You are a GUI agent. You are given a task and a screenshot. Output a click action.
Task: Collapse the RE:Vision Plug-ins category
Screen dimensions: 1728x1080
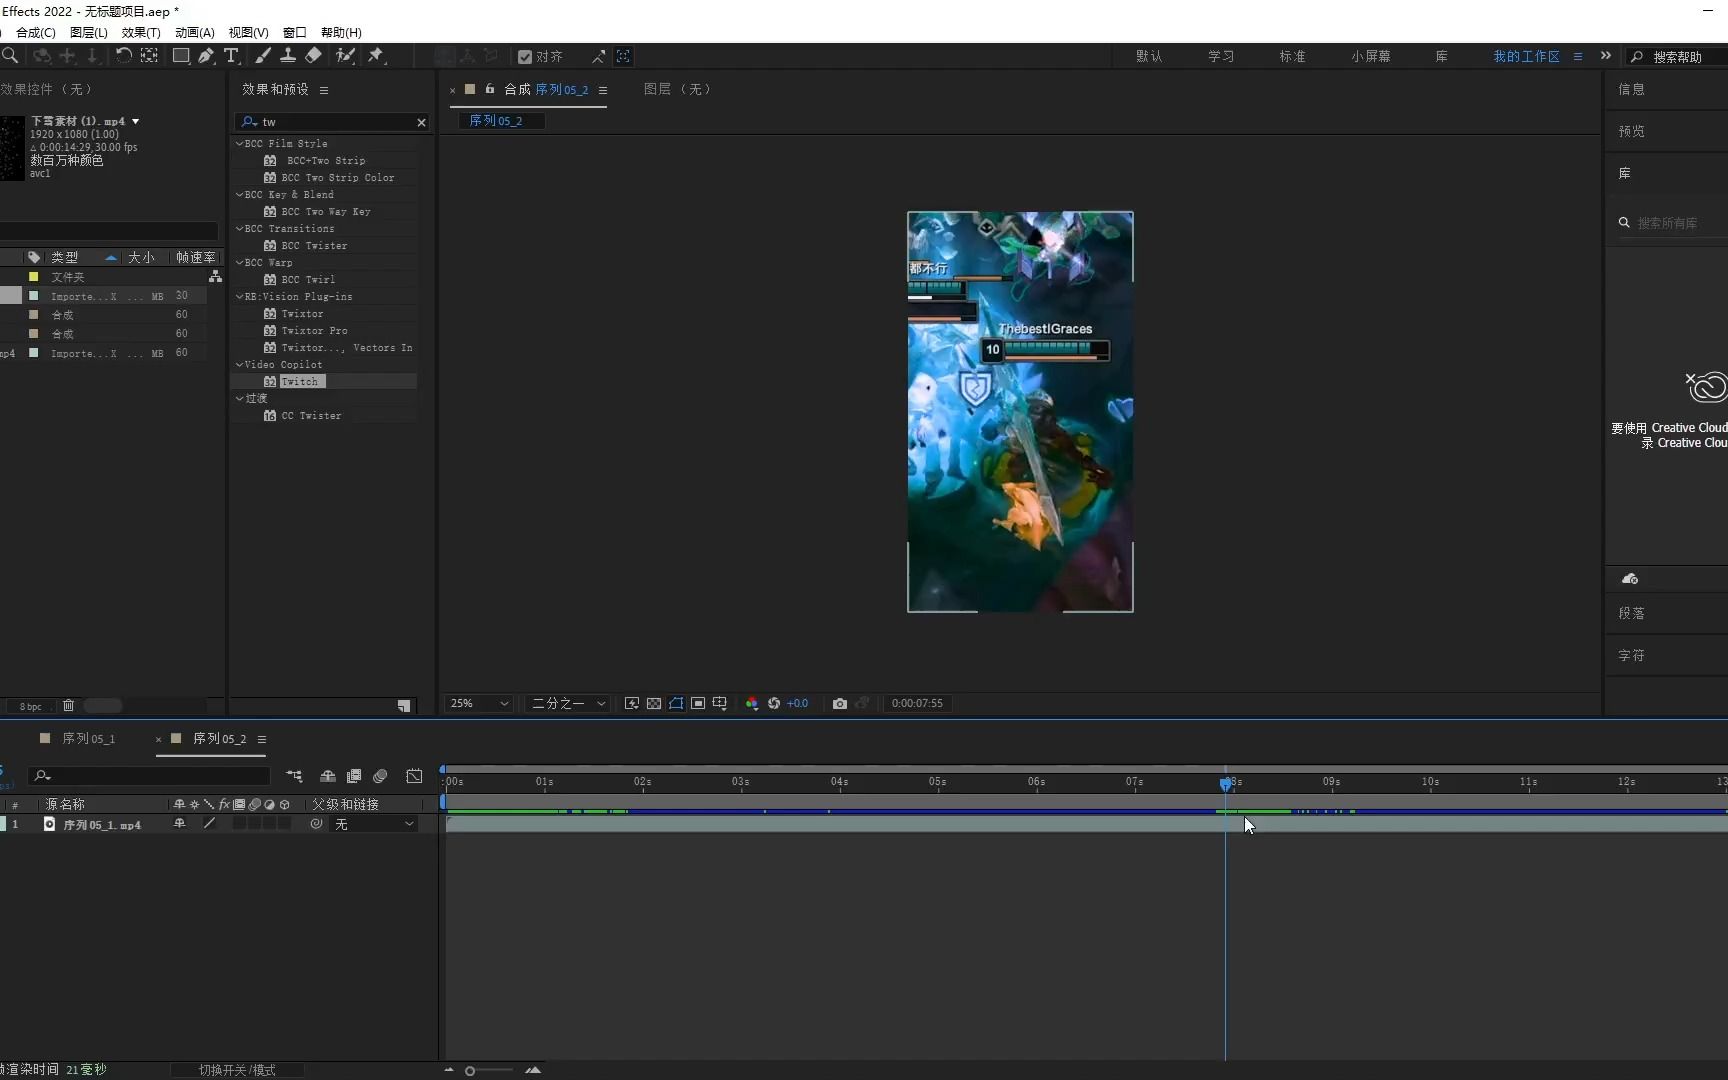pos(239,297)
